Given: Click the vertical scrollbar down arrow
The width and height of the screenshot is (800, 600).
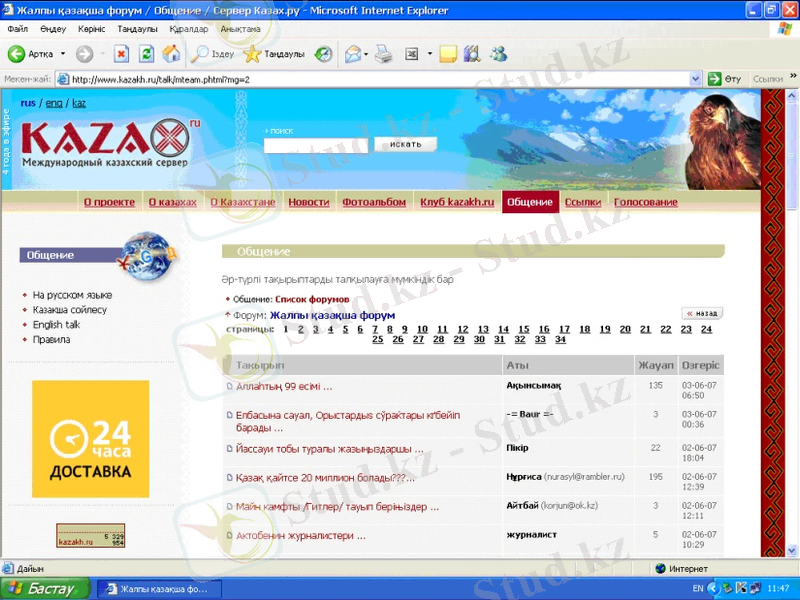Looking at the screenshot, I should (x=792, y=550).
